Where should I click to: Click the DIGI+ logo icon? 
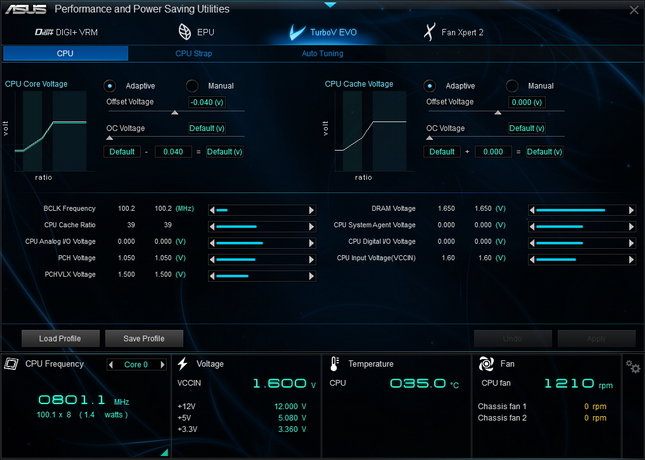pyautogui.click(x=44, y=32)
